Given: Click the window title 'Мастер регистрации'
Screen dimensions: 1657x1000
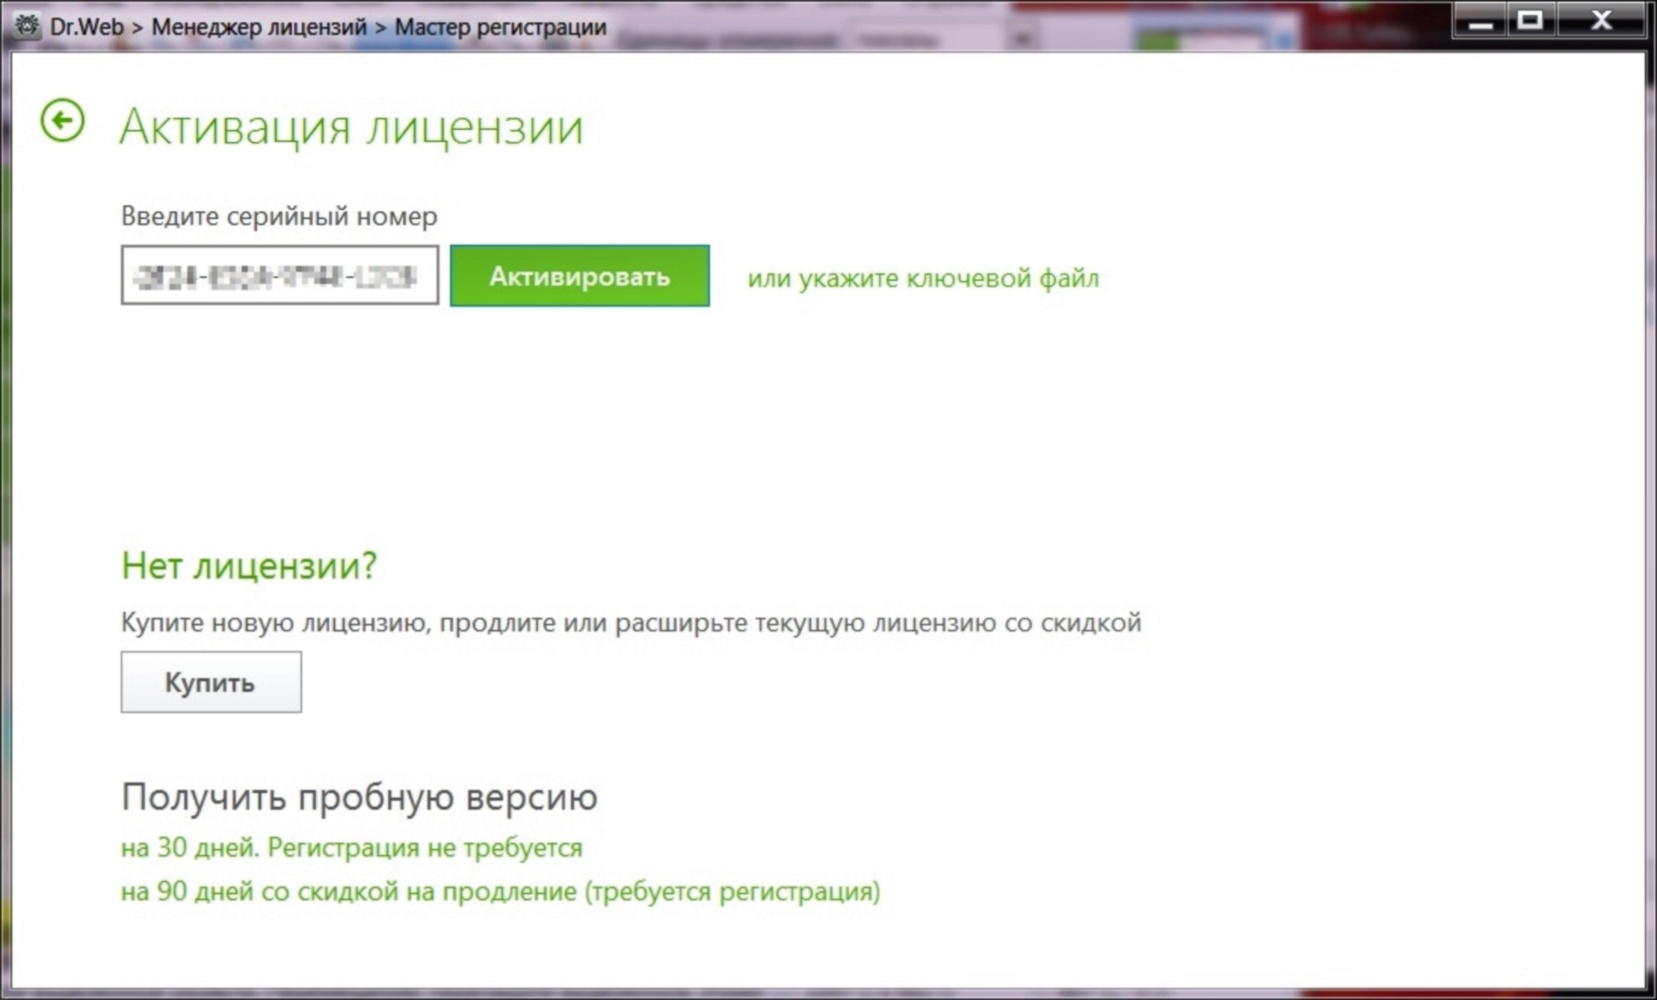Looking at the screenshot, I should coord(500,27).
